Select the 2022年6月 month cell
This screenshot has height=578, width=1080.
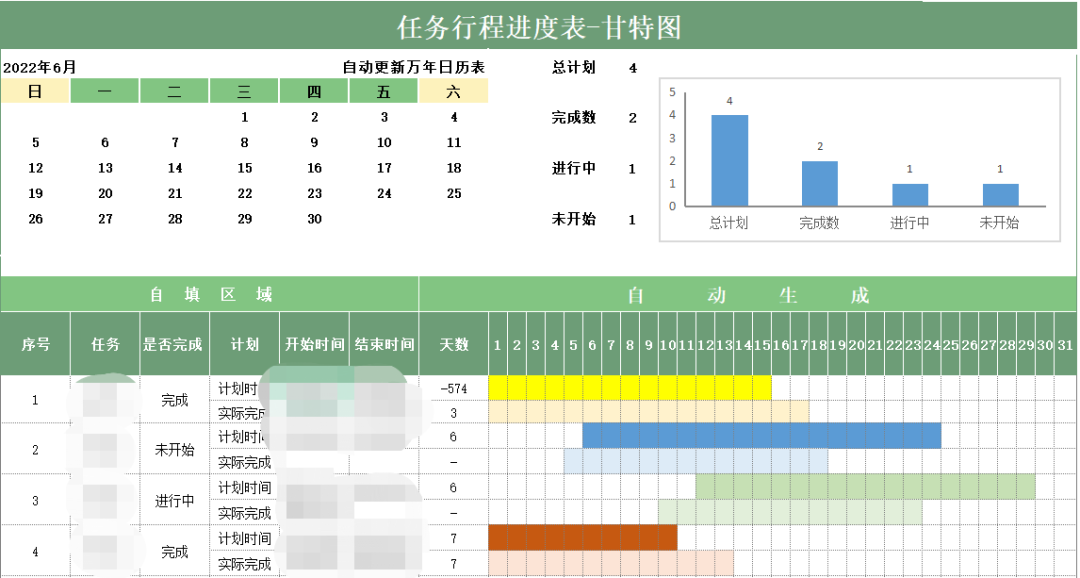40,68
